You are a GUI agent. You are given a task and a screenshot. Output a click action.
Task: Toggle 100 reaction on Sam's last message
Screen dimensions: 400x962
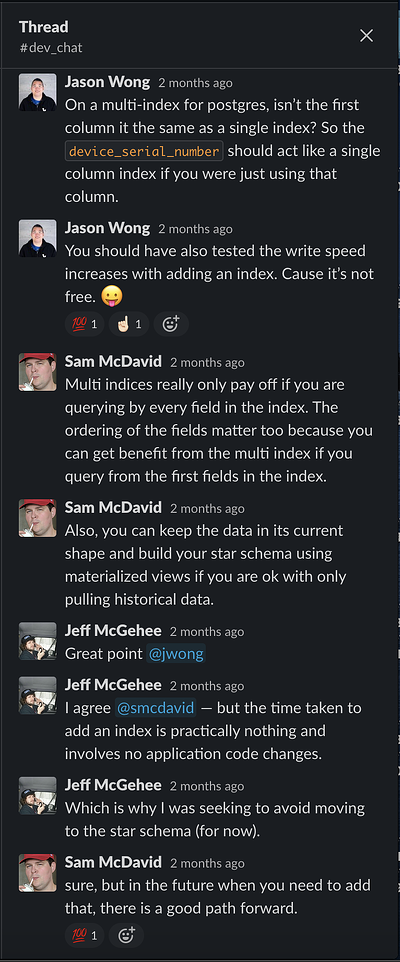(x=85, y=936)
